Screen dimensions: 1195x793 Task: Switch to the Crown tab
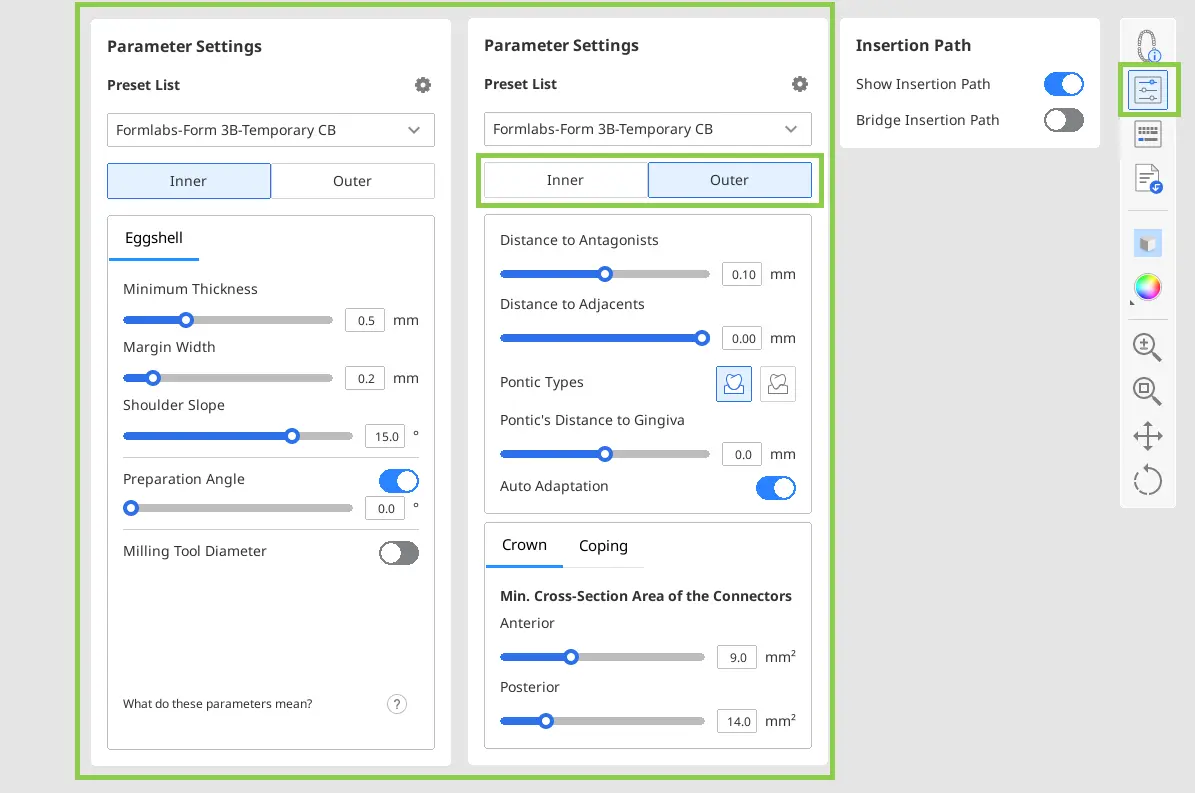point(524,545)
